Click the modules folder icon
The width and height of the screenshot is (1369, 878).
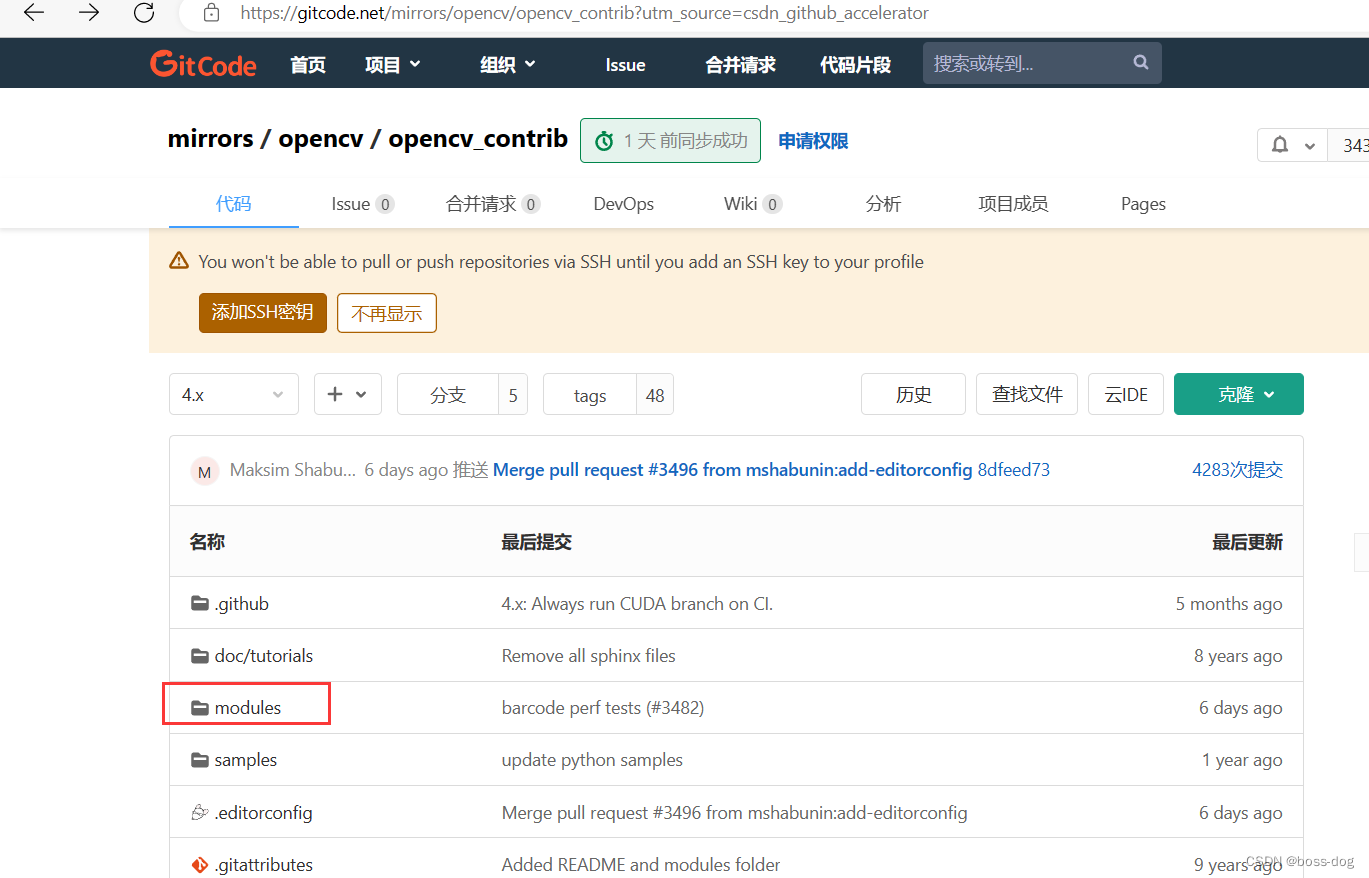coord(199,708)
